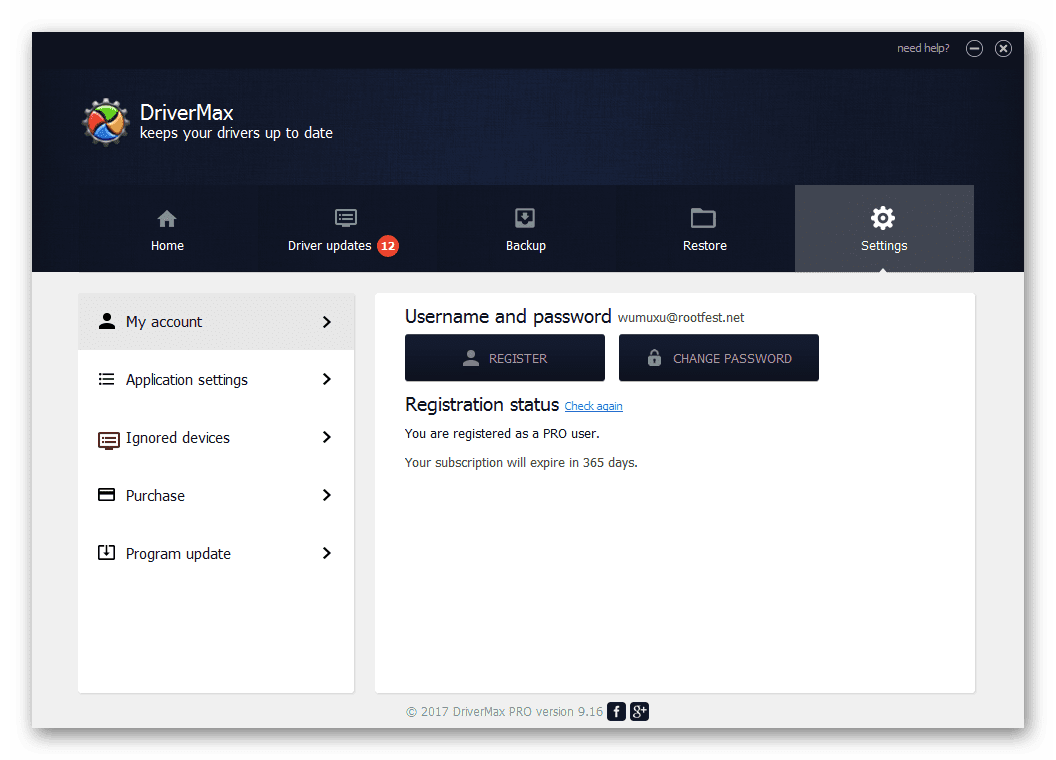Show Ignored devices section
This screenshot has height=760, width=1056.
pos(216,437)
